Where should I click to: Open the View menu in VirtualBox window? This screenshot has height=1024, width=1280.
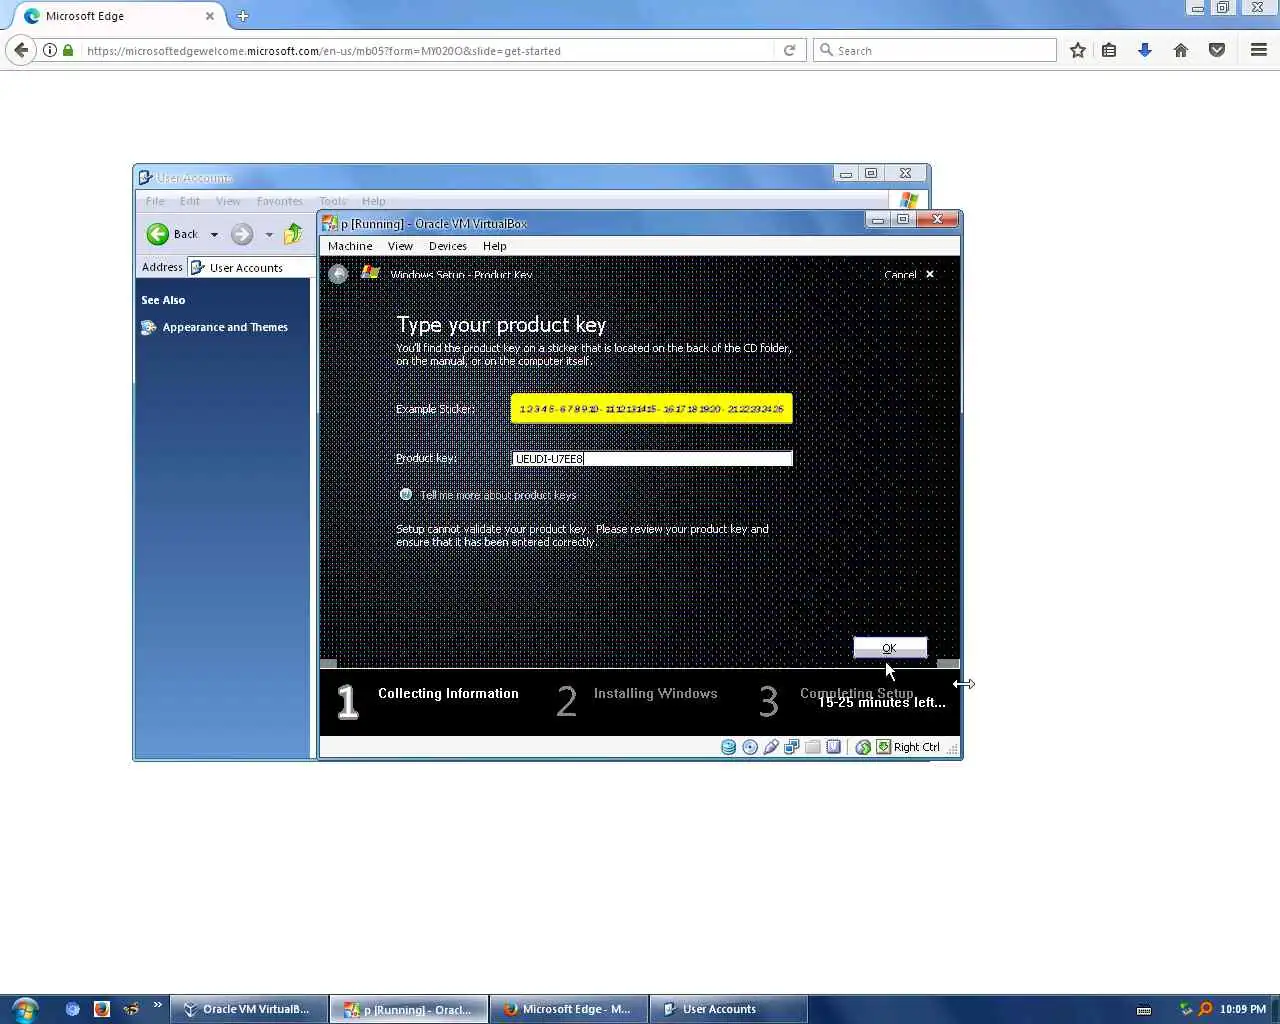pyautogui.click(x=400, y=246)
